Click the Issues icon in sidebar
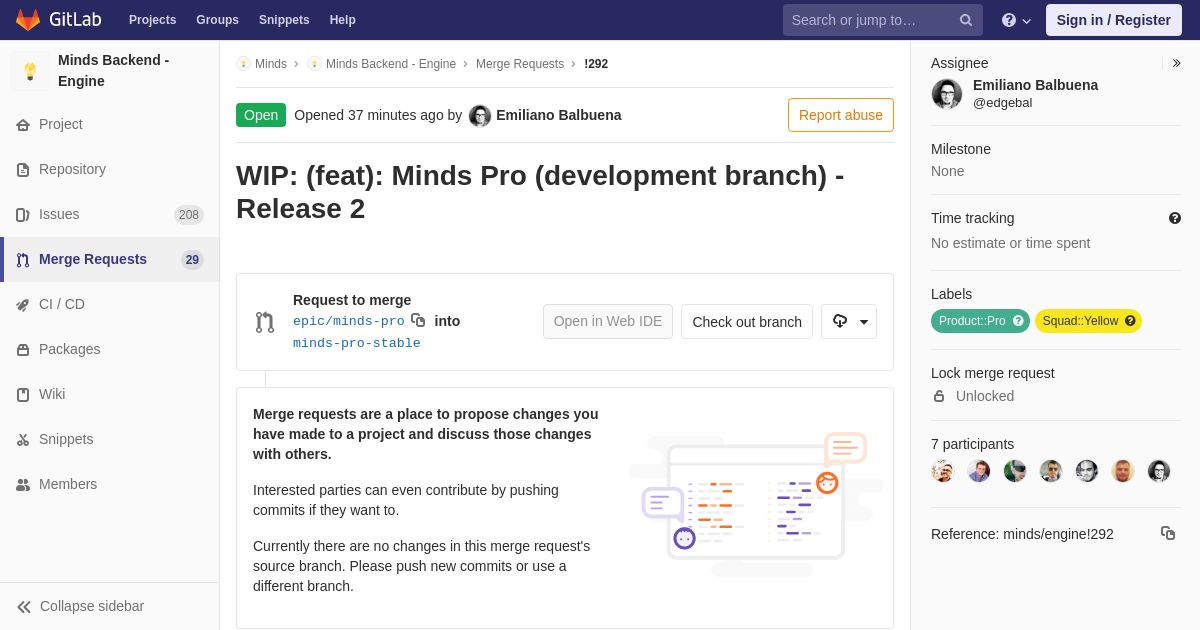 (23, 215)
